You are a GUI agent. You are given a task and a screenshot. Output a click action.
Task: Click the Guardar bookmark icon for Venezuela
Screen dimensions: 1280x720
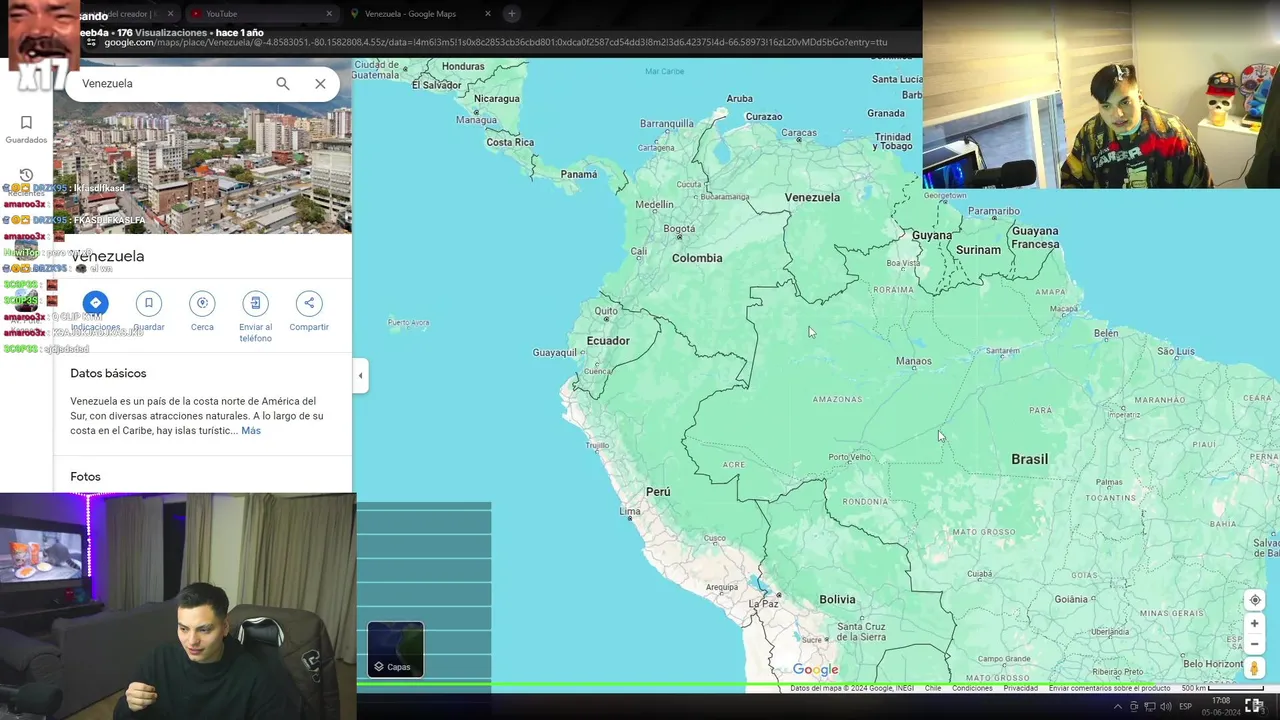(x=149, y=303)
